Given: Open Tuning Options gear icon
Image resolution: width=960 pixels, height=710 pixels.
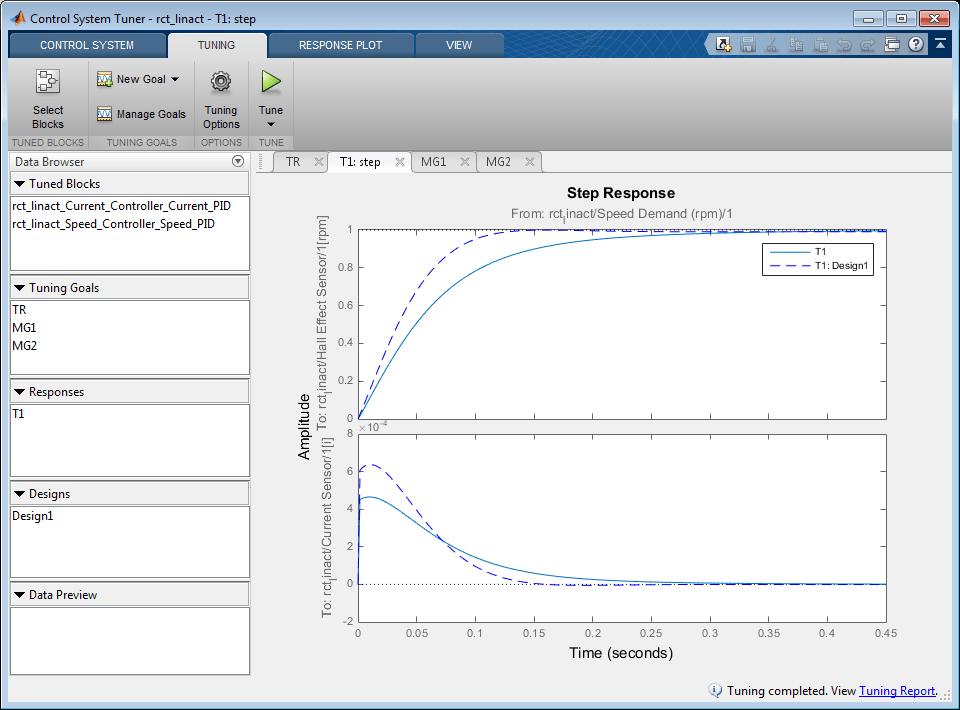Looking at the screenshot, I should (x=221, y=82).
